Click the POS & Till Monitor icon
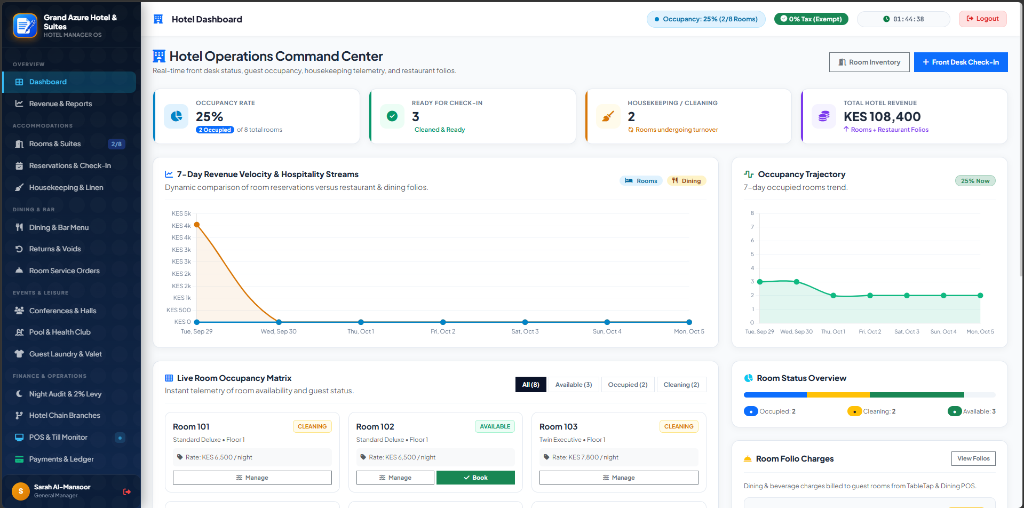 click(x=19, y=437)
